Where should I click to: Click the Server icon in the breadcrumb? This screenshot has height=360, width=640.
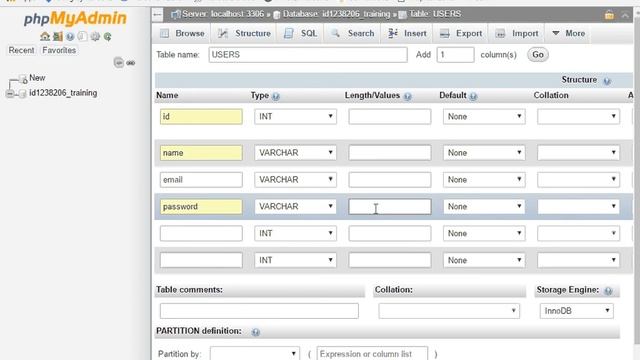(176, 15)
